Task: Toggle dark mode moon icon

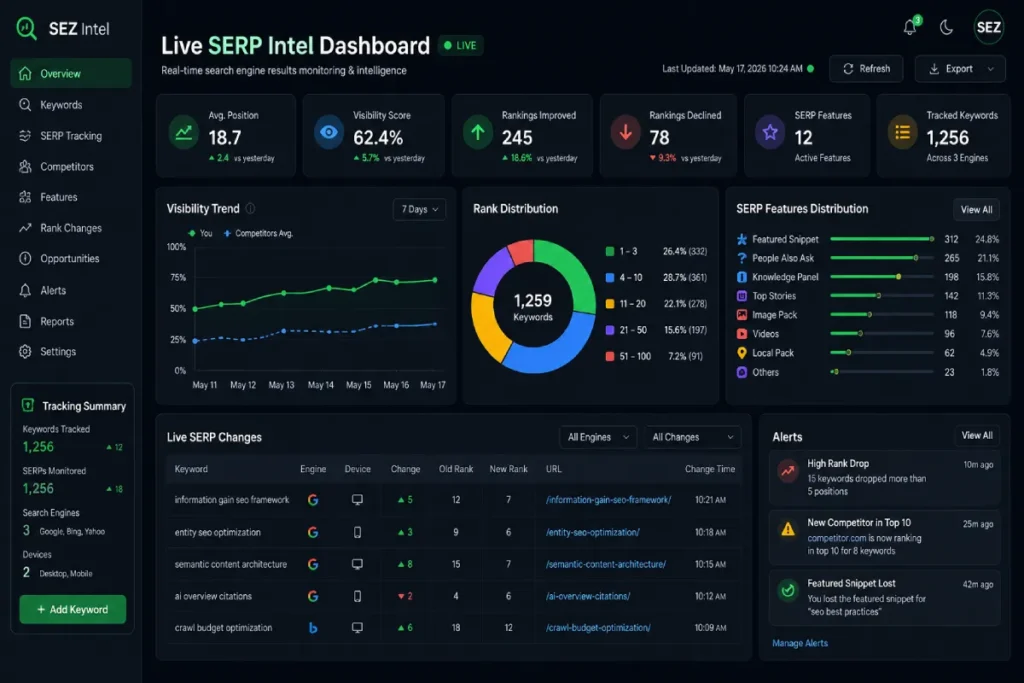Action: [946, 27]
